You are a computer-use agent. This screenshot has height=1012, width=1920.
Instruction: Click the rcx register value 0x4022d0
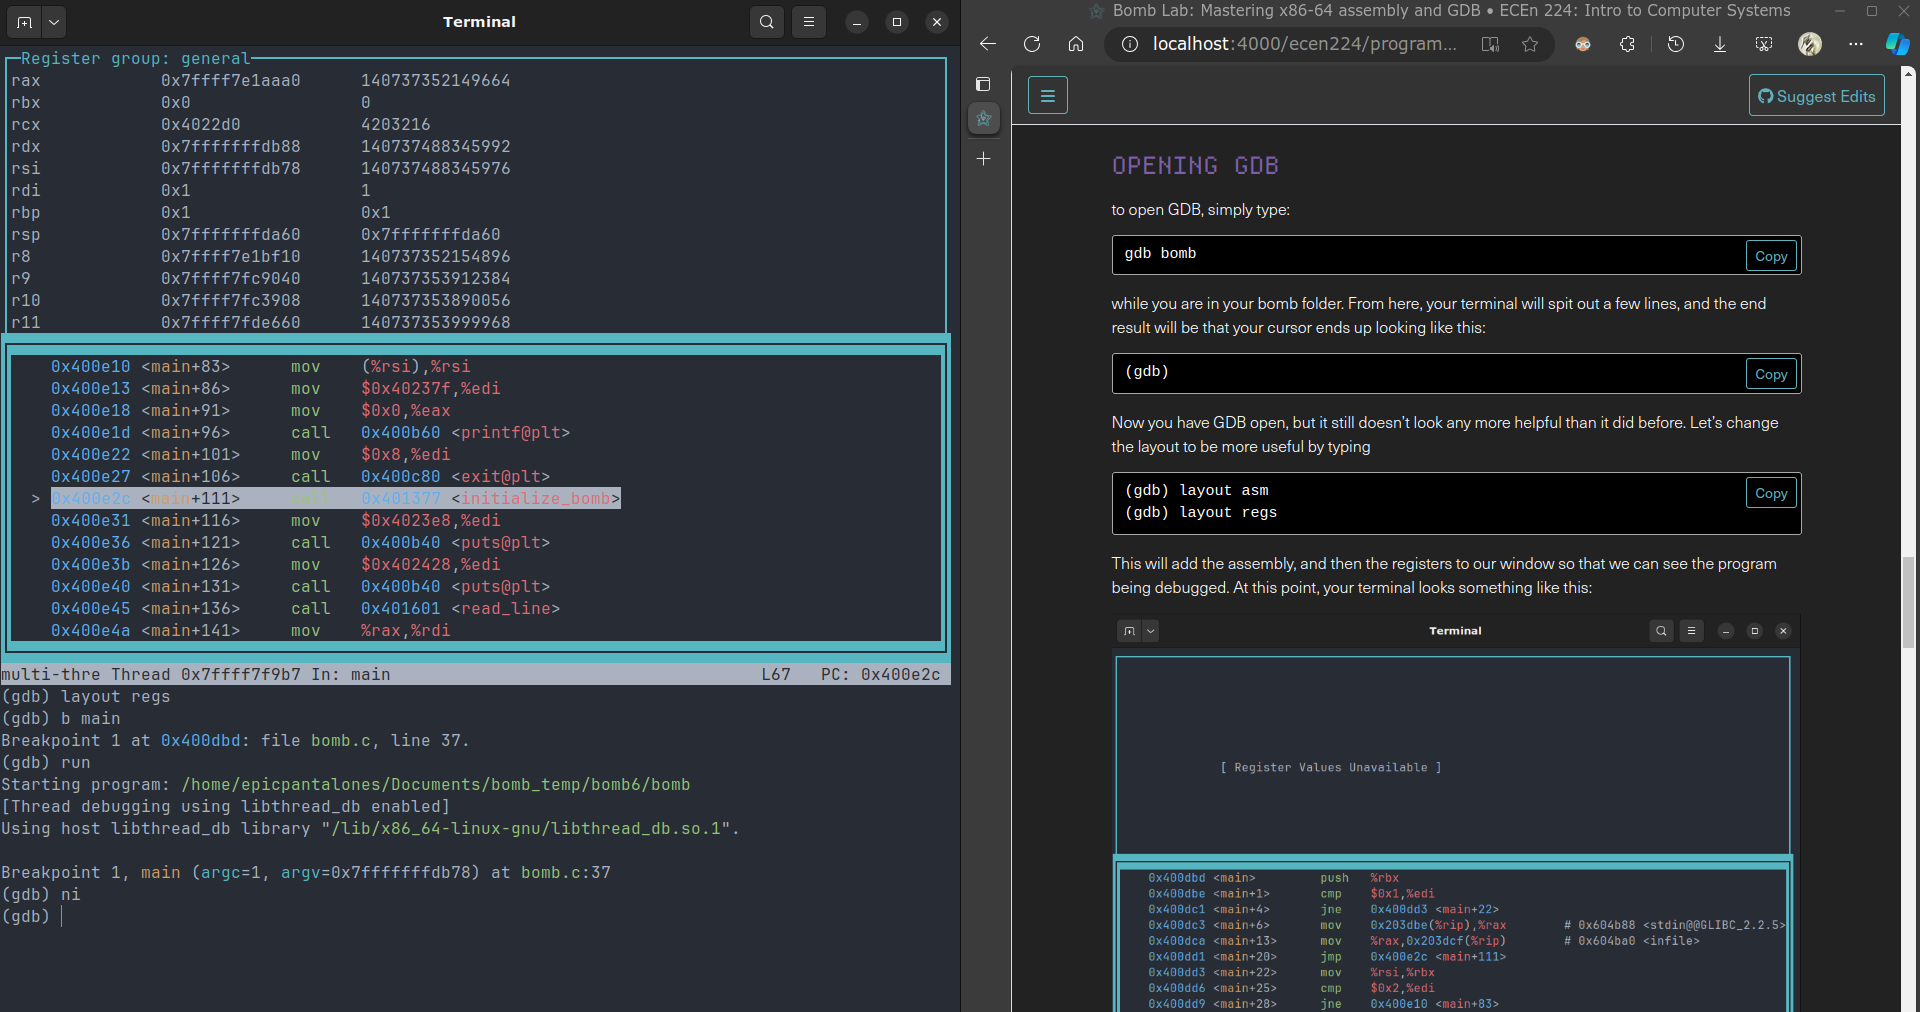pos(200,124)
